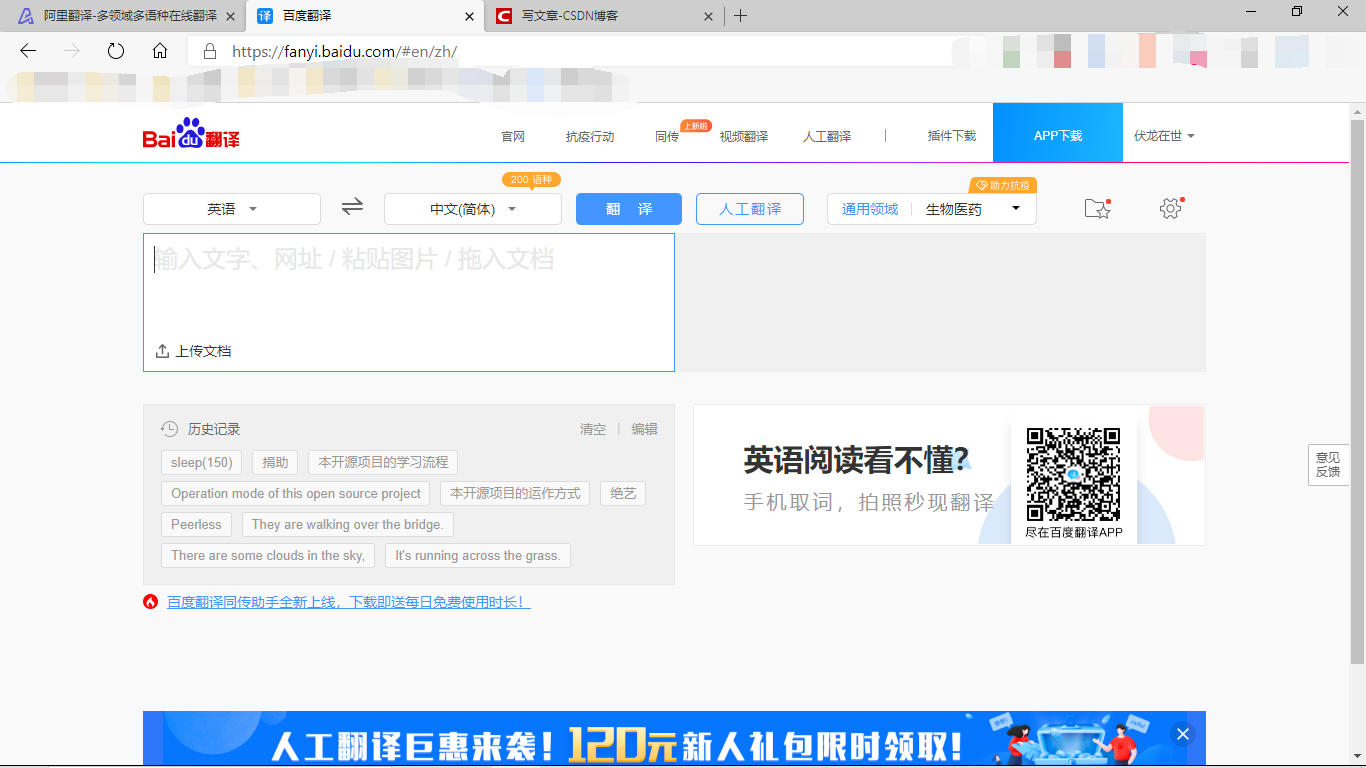Open the 英语 source language dropdown
The image size is (1366, 768).
point(232,209)
